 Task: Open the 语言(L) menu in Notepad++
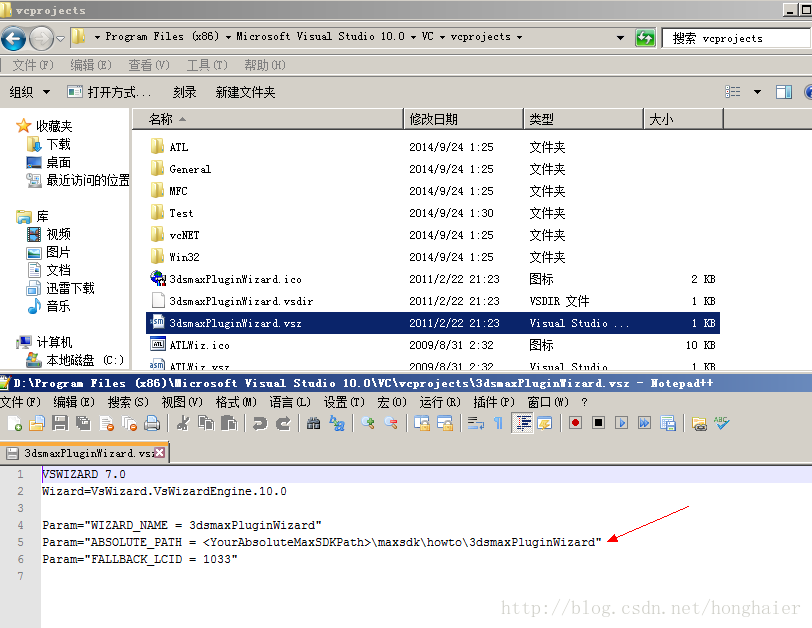tap(289, 402)
